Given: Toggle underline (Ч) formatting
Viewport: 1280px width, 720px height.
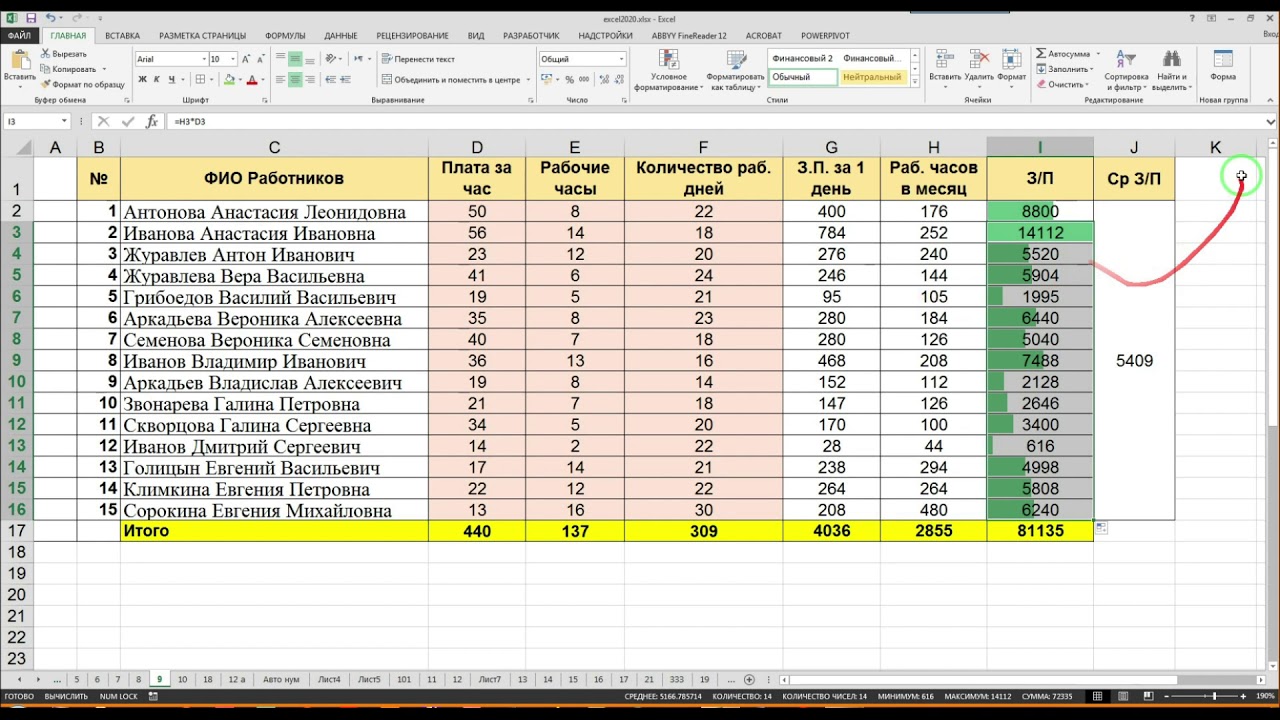Looking at the screenshot, I should pos(171,79).
